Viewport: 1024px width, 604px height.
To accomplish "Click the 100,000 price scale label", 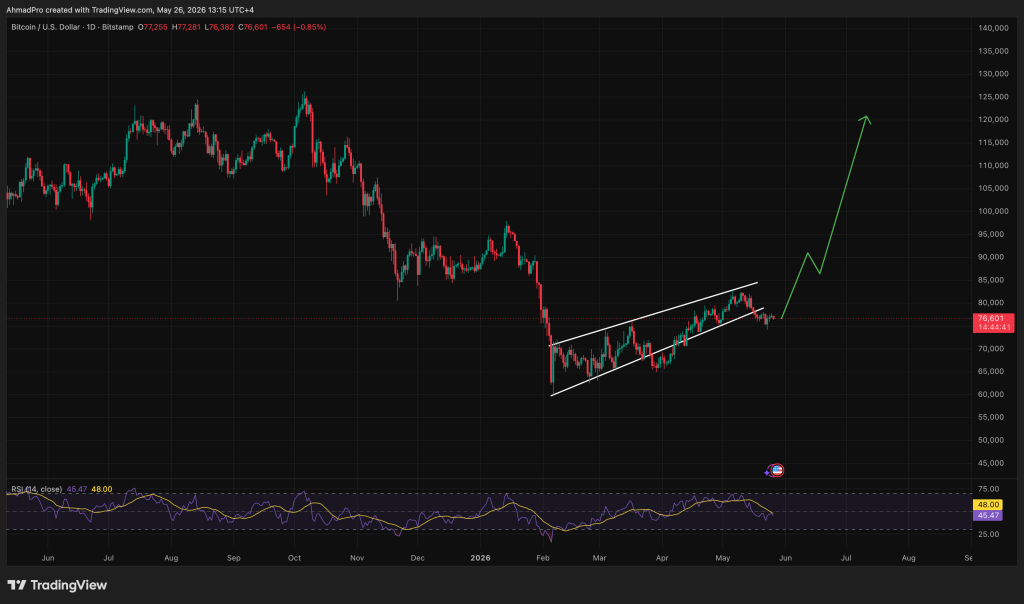I will 993,211.
